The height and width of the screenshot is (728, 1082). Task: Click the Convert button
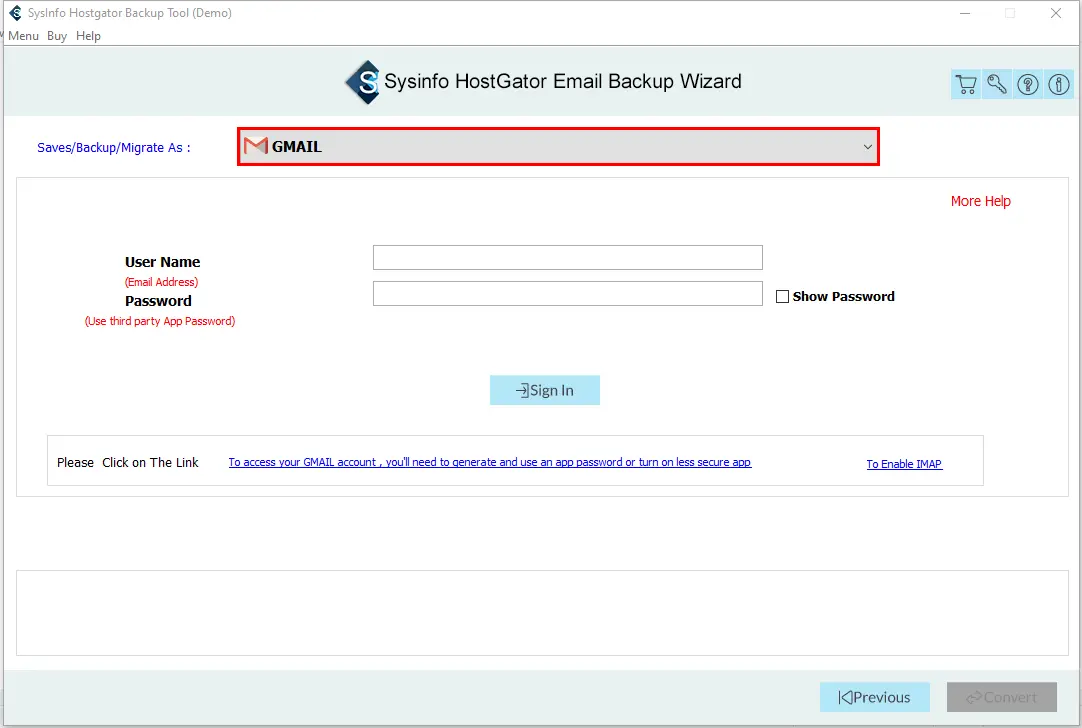(1001, 697)
